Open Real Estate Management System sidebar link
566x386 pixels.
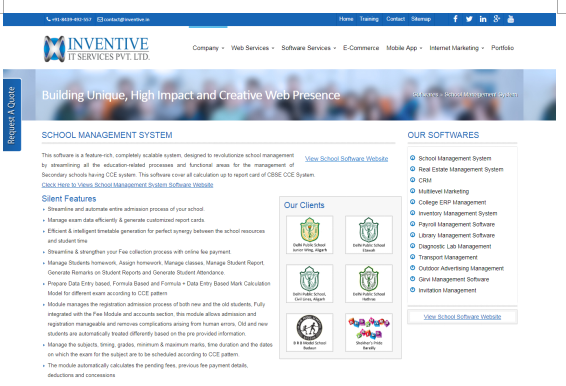pos(461,169)
